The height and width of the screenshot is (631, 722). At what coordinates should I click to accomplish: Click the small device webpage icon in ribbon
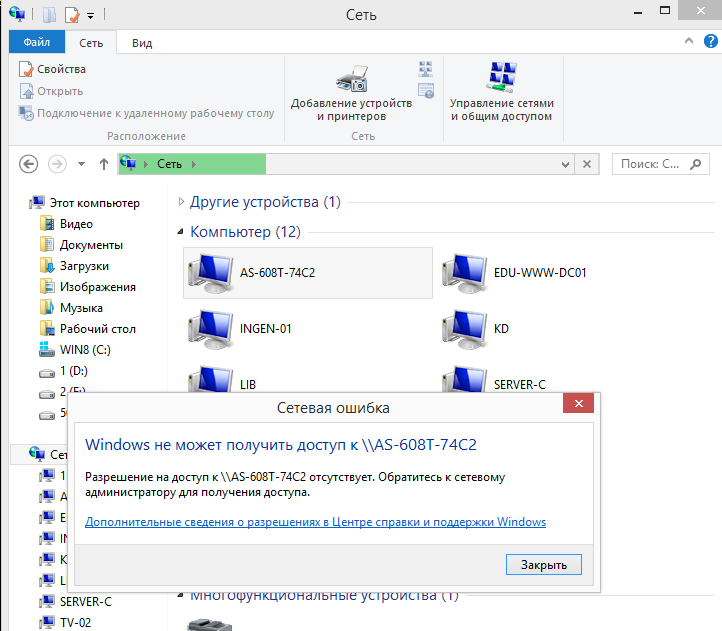426,90
